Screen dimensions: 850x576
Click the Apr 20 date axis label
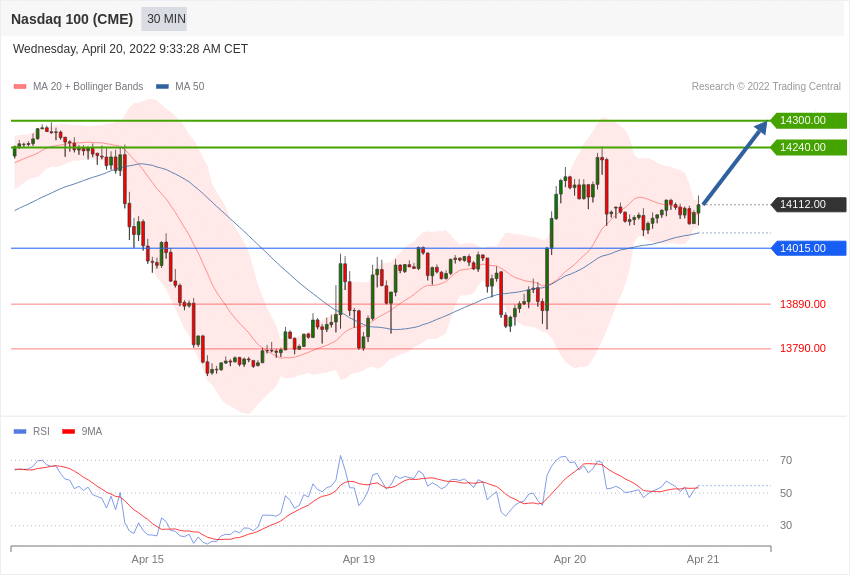570,559
